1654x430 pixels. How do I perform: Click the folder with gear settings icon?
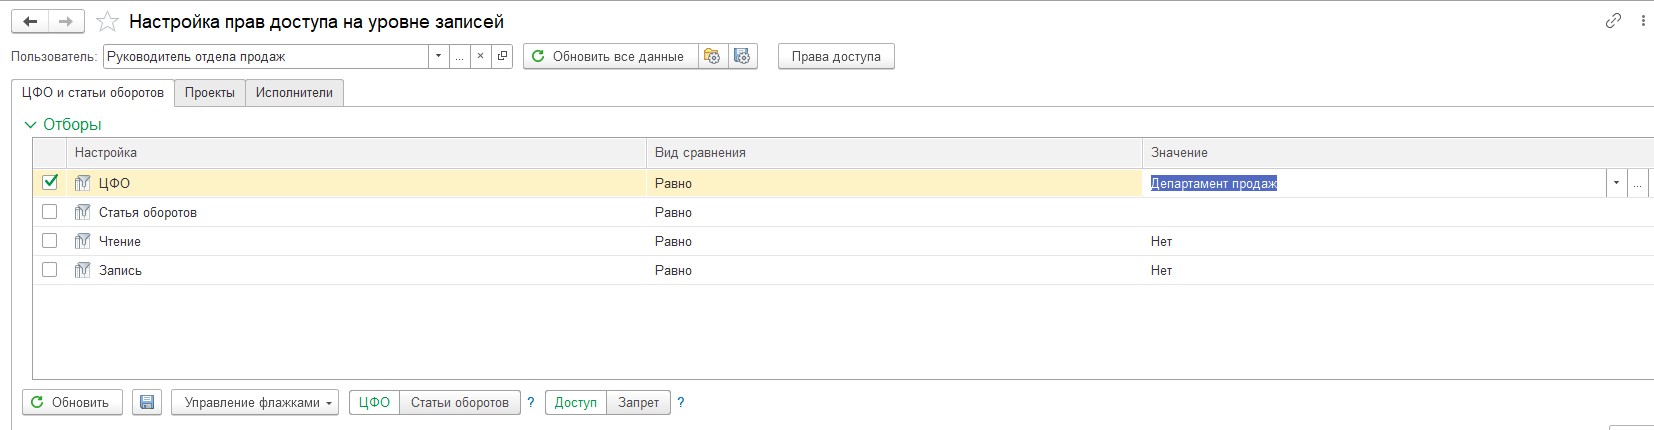coord(712,56)
